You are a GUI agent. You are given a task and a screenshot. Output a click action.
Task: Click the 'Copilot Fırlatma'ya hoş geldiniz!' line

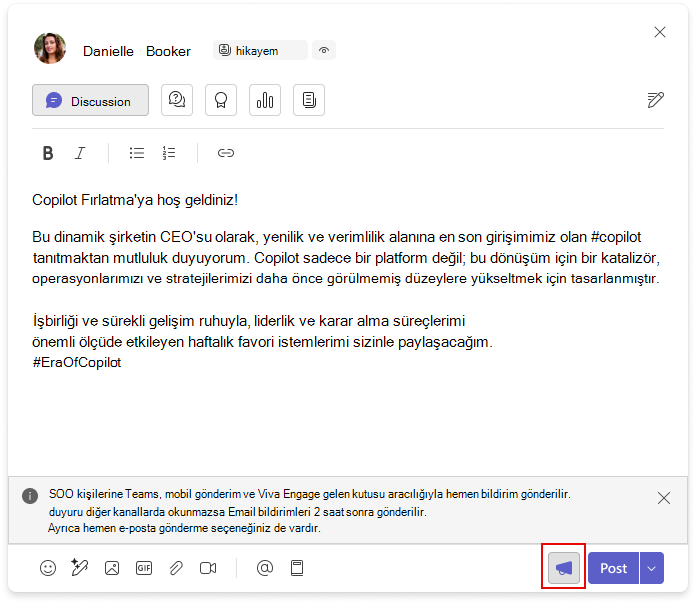click(135, 200)
